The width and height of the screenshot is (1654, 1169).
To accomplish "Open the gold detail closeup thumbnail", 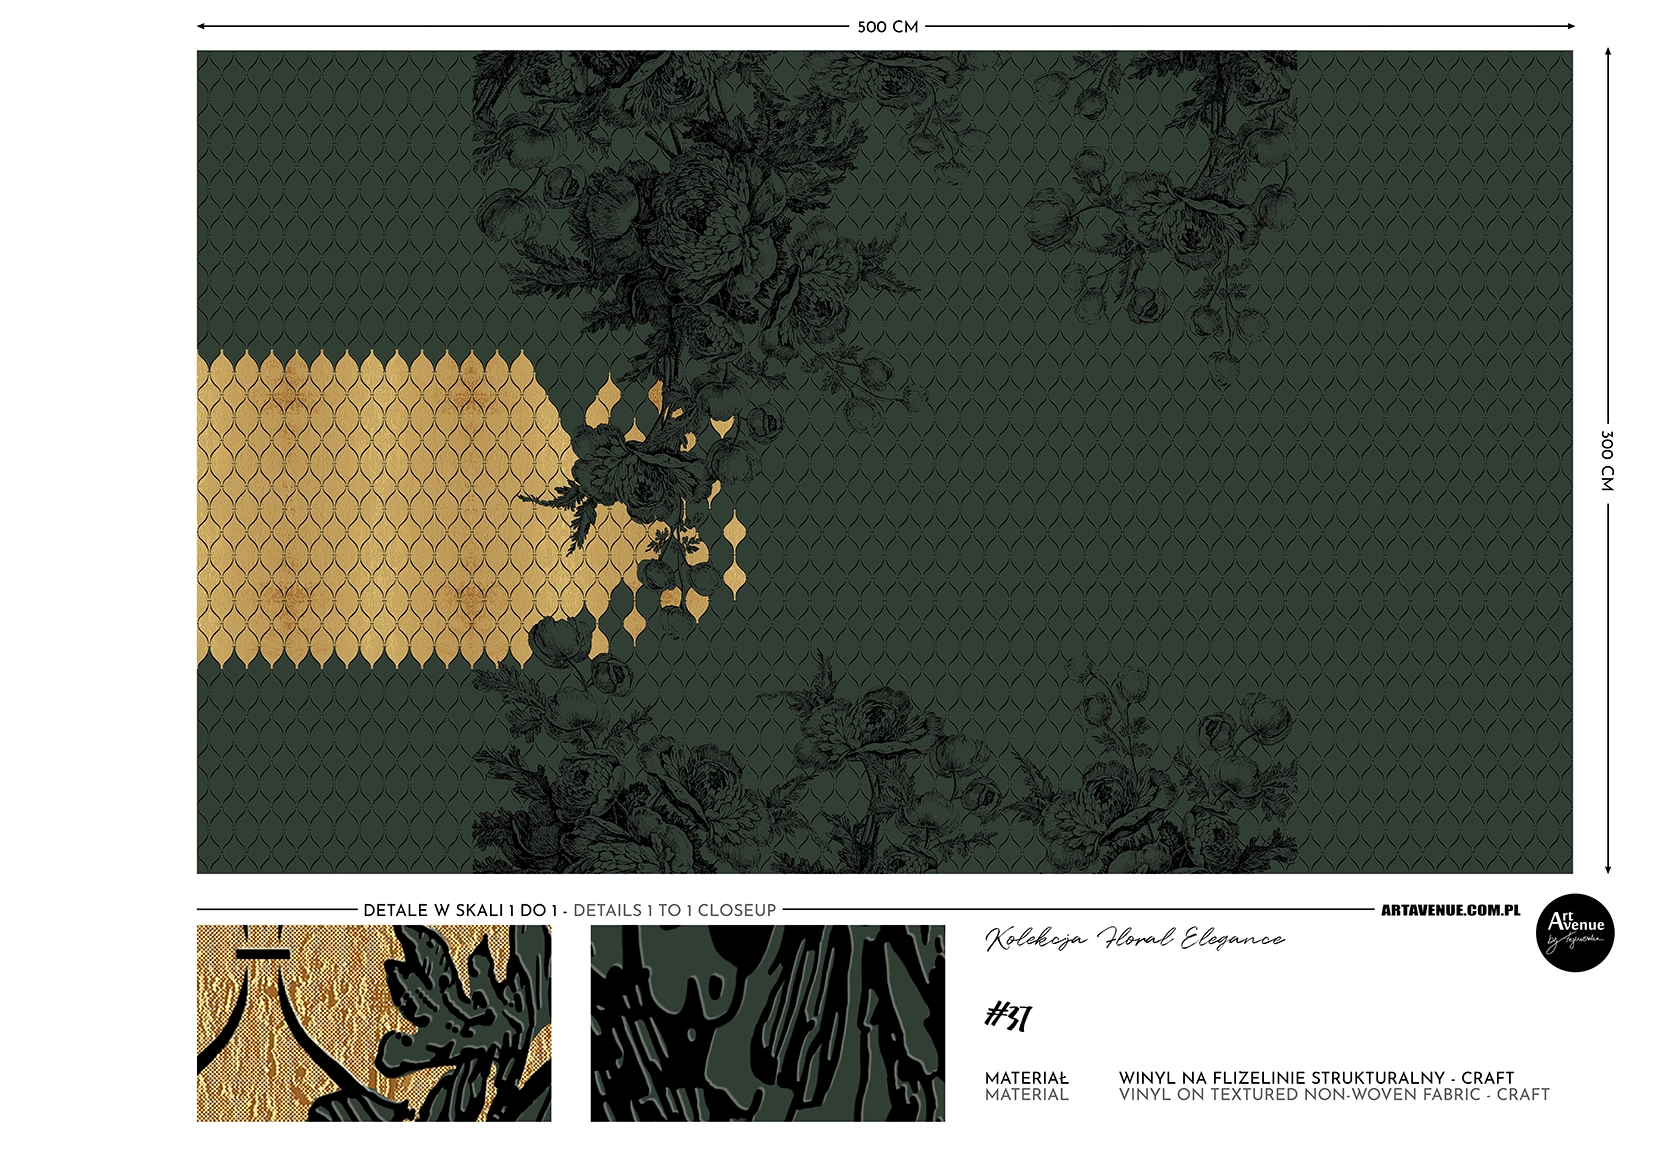I will click(x=373, y=1022).
